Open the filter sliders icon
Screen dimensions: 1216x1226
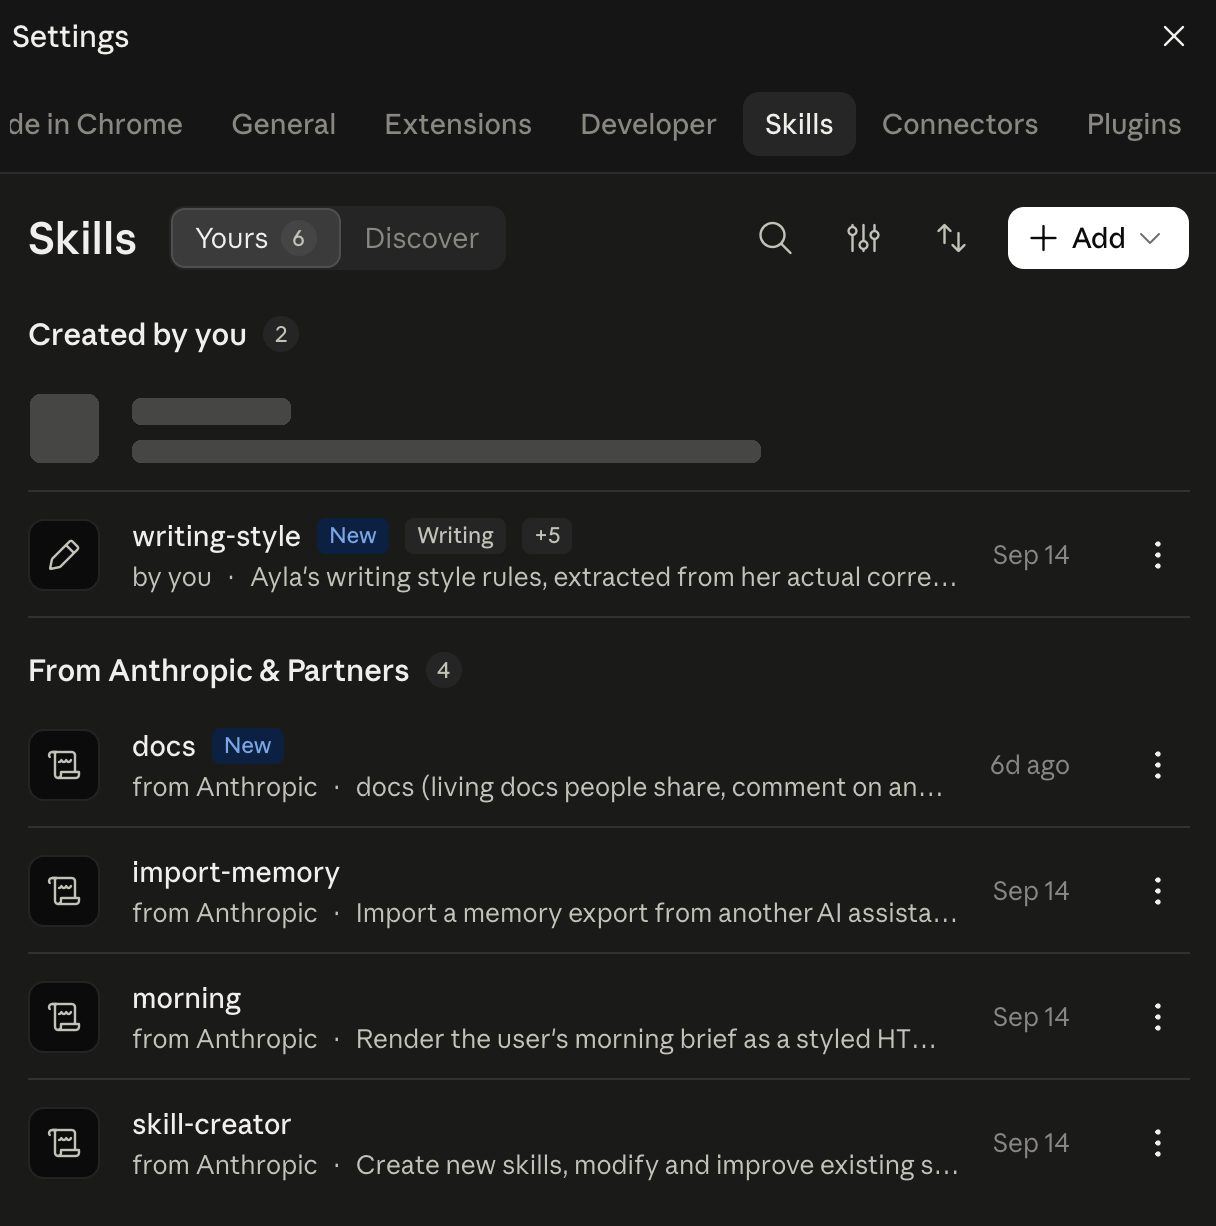click(x=863, y=238)
